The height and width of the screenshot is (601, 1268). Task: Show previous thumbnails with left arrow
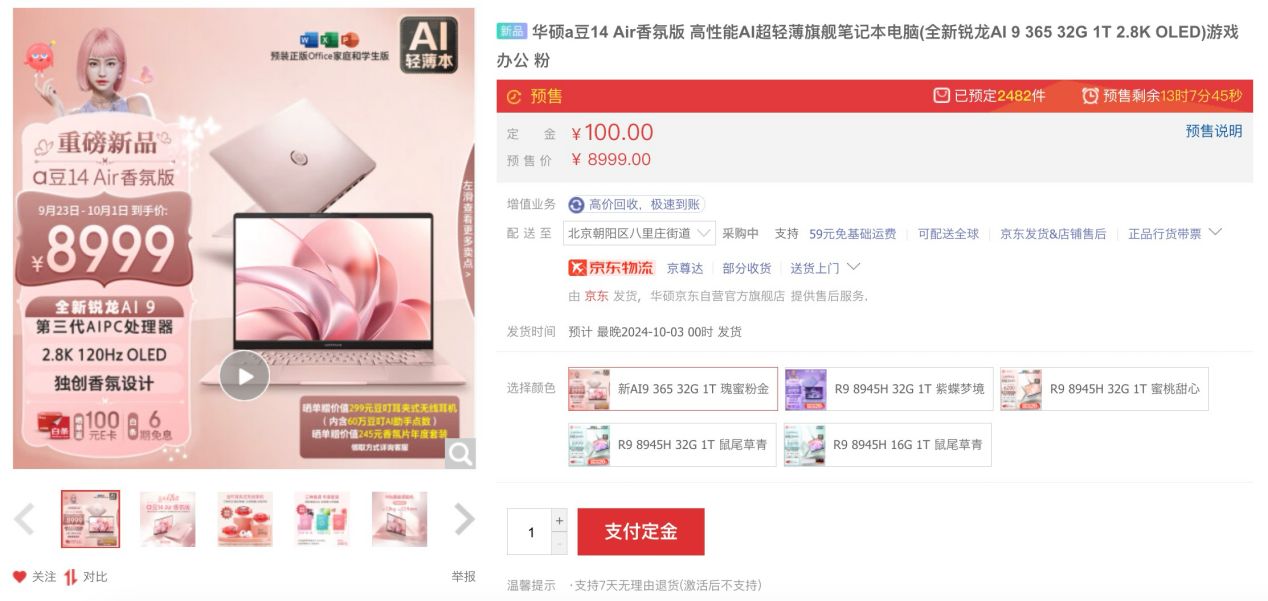[x=24, y=519]
